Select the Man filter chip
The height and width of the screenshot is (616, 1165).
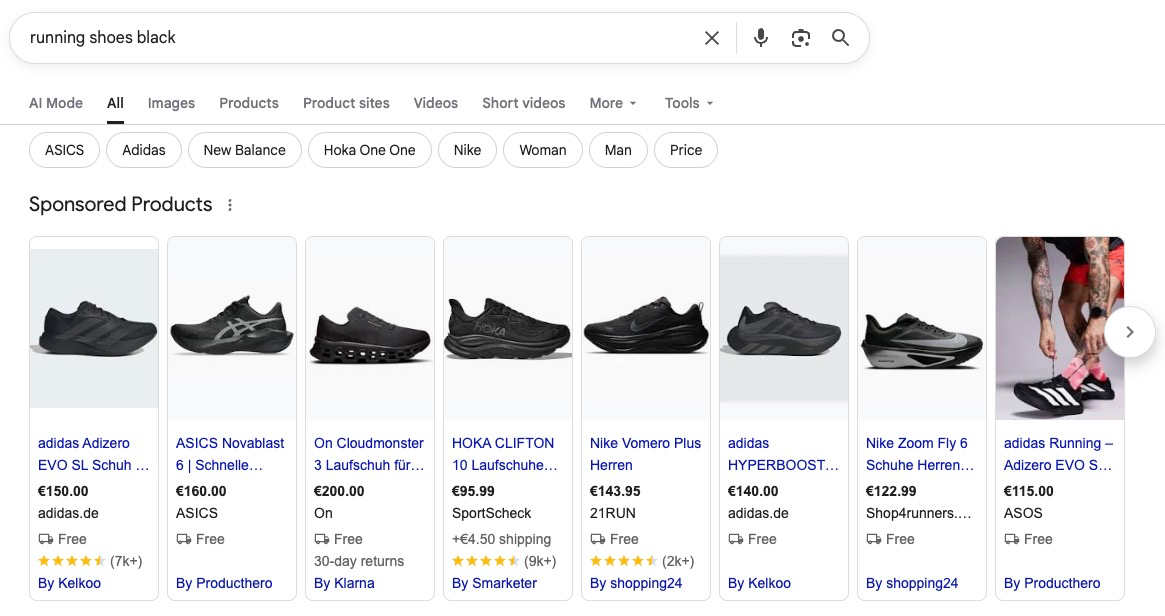[x=618, y=150]
